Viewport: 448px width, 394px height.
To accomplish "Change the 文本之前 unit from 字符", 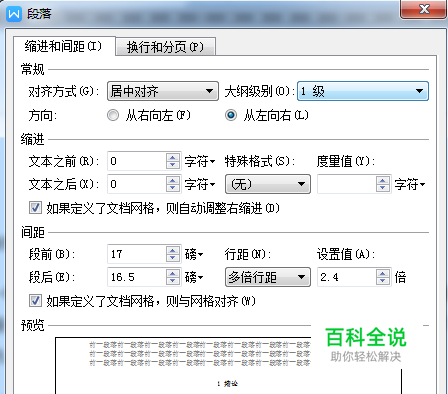I will [200, 162].
